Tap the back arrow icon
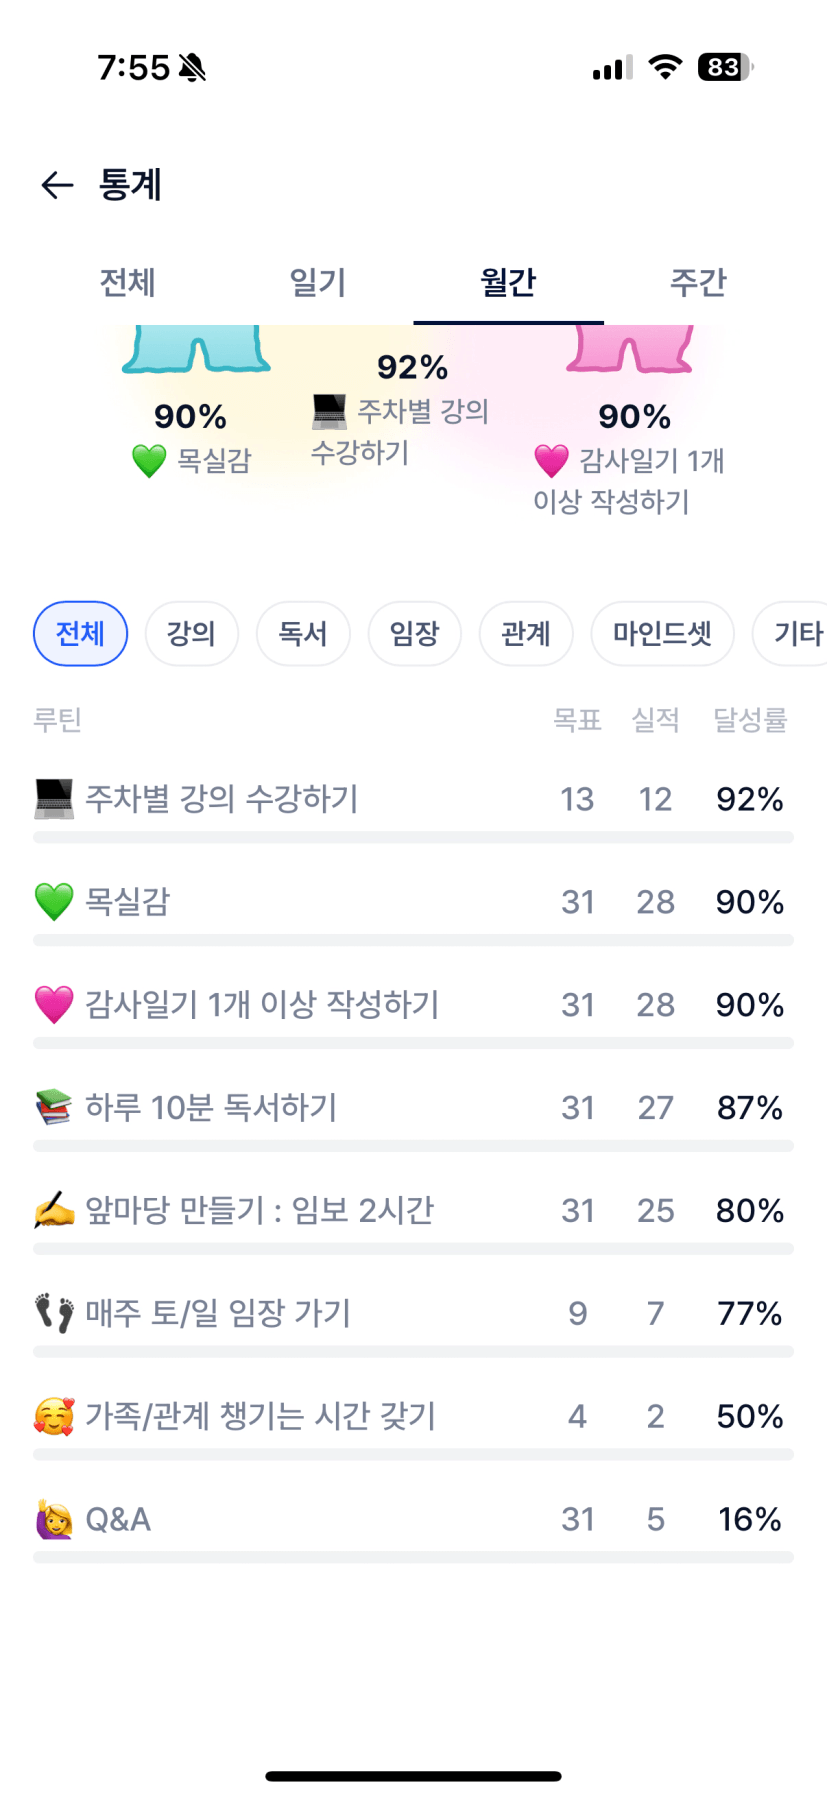This screenshot has width=827, height=1798. [x=57, y=185]
